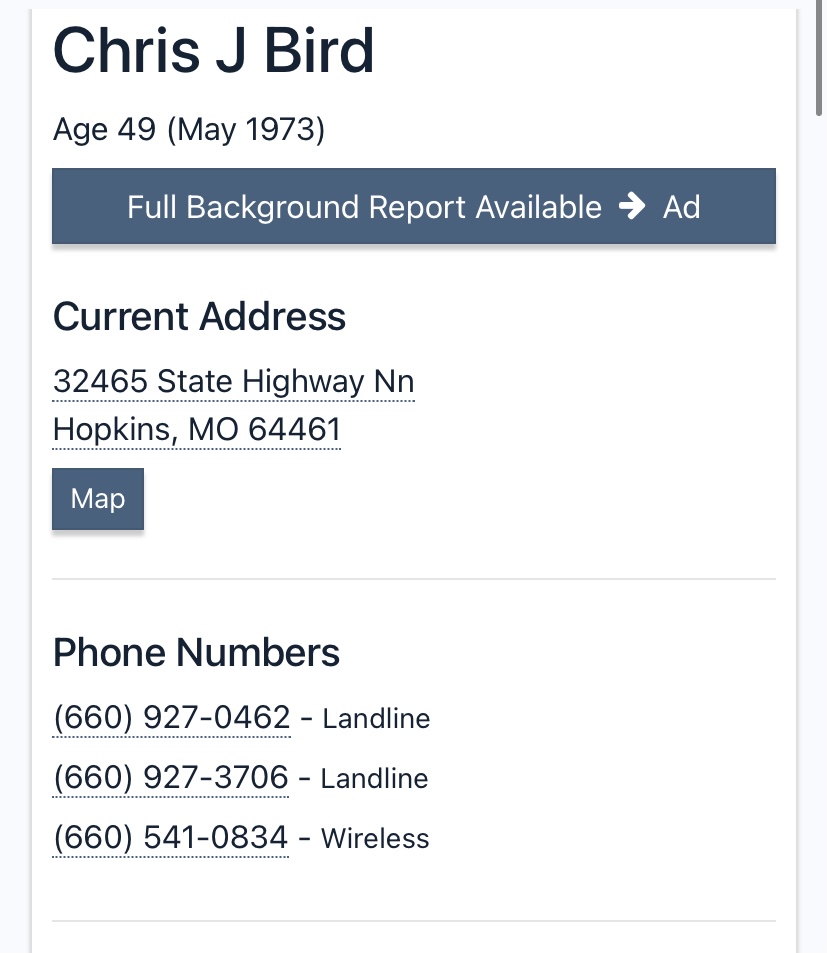827x953 pixels.
Task: Follow the Hopkins, MO 64461 link
Action: 196,430
